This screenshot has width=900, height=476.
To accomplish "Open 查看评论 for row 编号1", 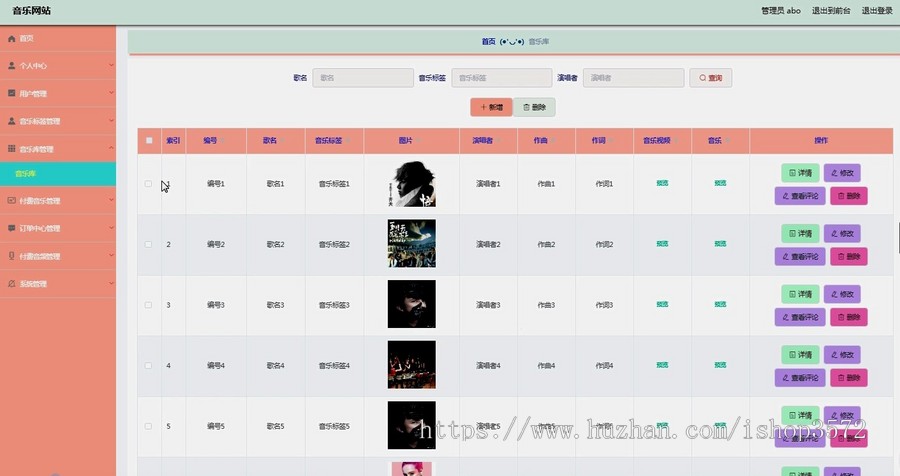I will click(800, 196).
